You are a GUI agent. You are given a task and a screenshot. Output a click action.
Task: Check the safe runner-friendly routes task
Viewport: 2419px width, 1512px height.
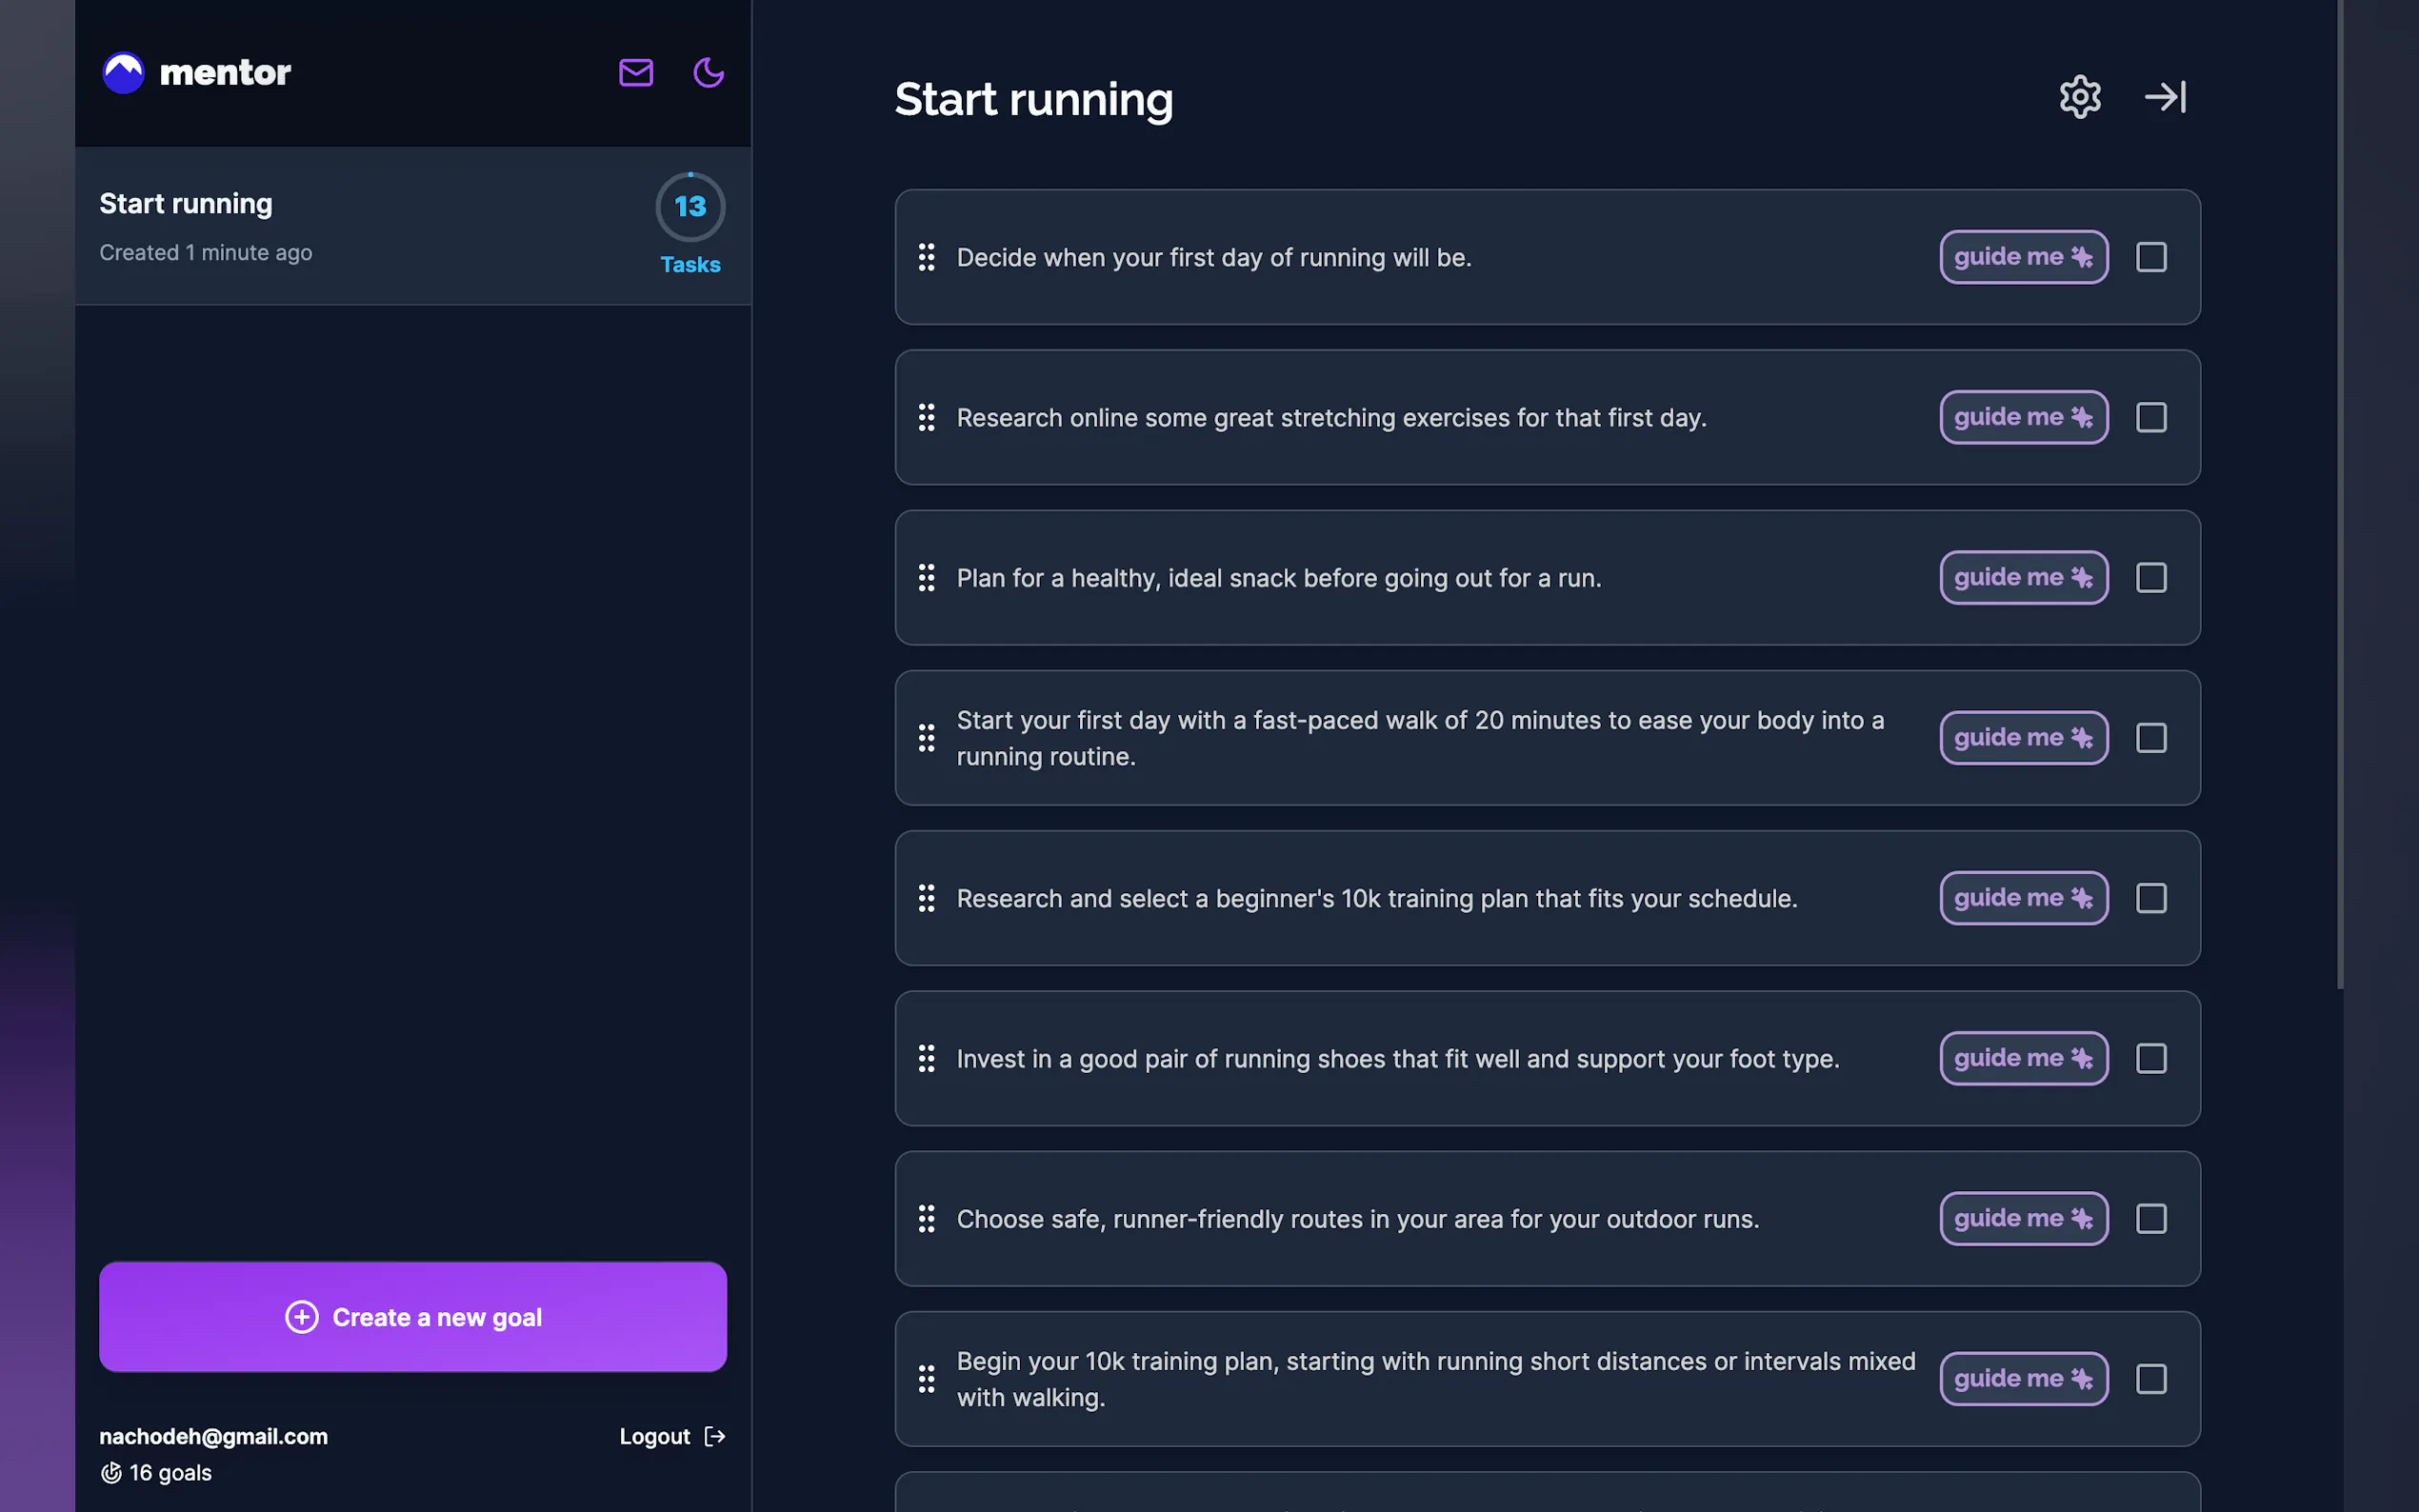(x=2151, y=1219)
